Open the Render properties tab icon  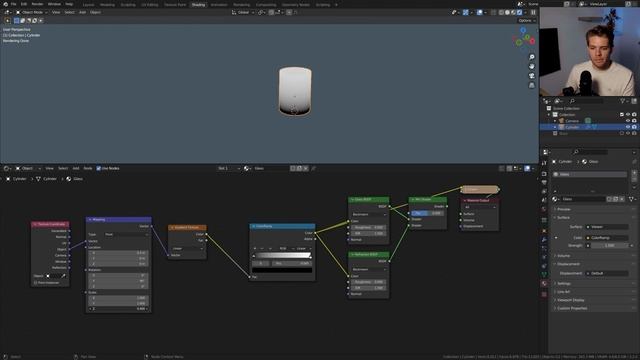pyautogui.click(x=544, y=173)
